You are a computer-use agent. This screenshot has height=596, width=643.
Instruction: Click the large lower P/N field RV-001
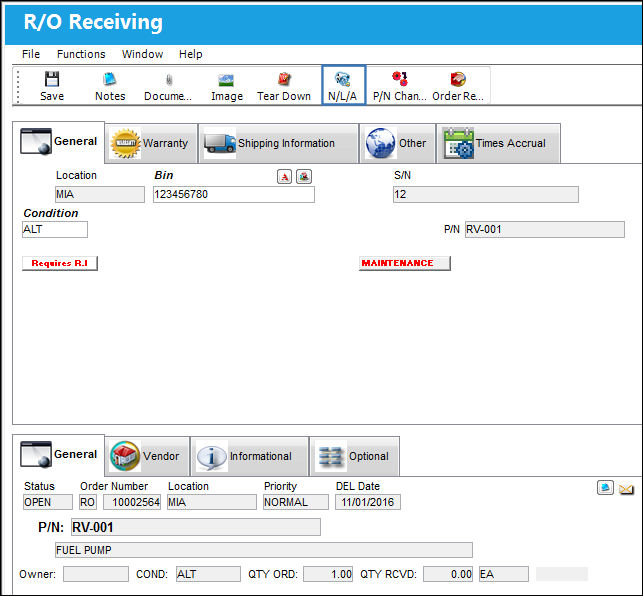coord(196,527)
